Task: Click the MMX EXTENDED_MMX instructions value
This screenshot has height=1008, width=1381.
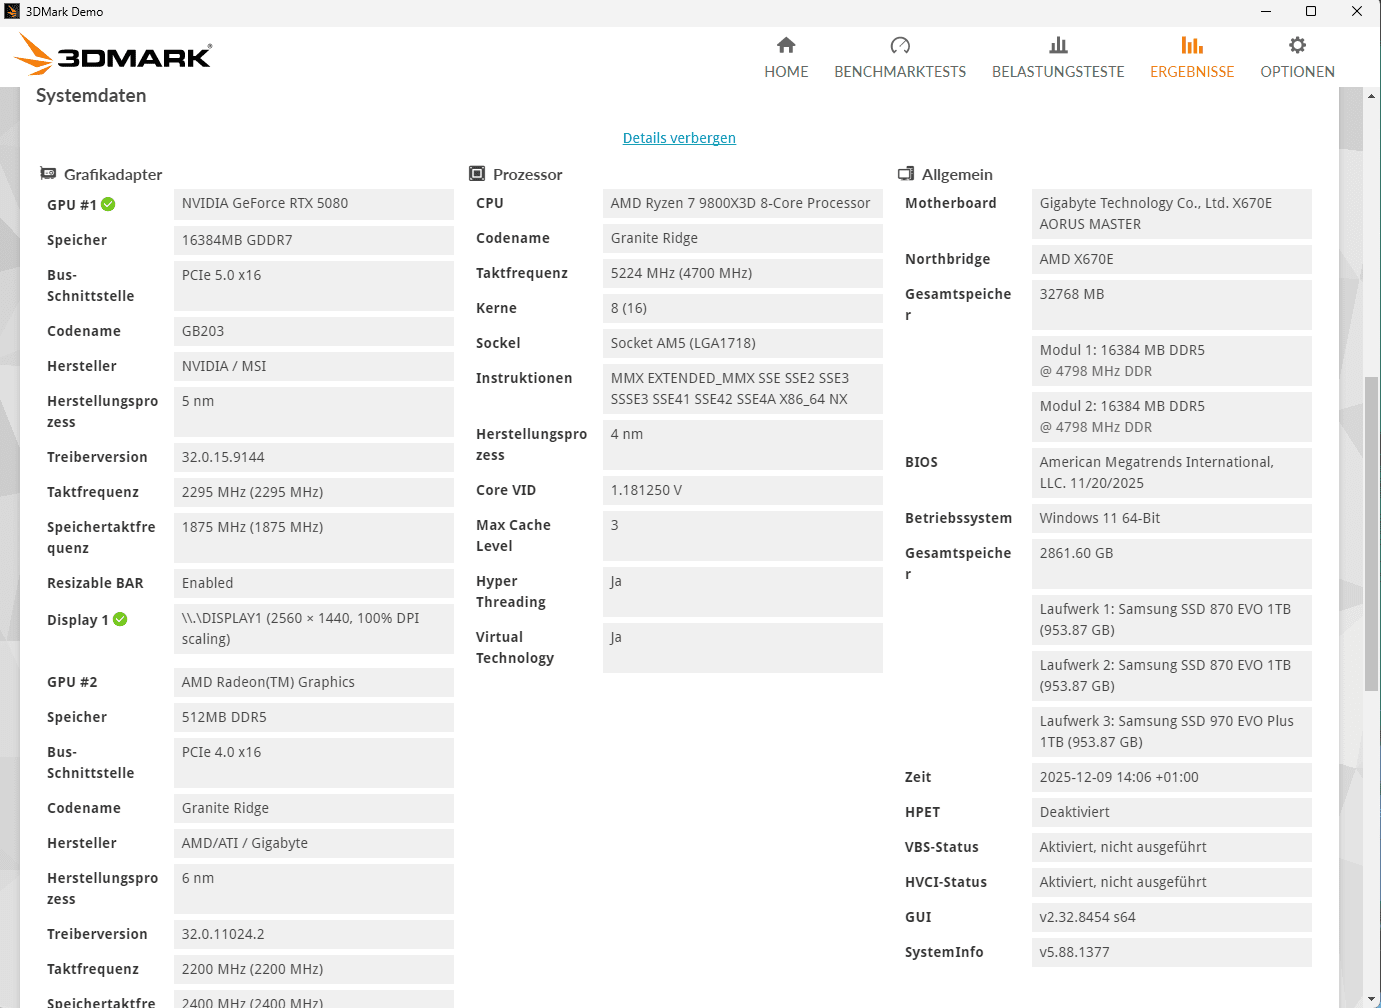Action: pos(743,389)
